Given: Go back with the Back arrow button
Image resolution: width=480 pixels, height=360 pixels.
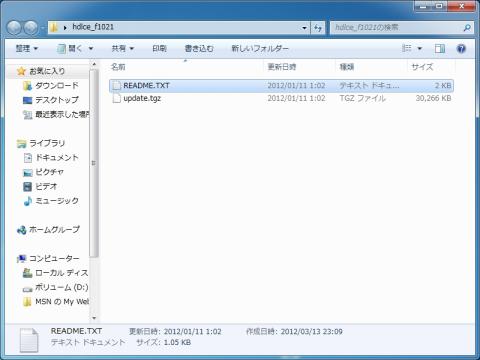Looking at the screenshot, I should tap(14, 28).
